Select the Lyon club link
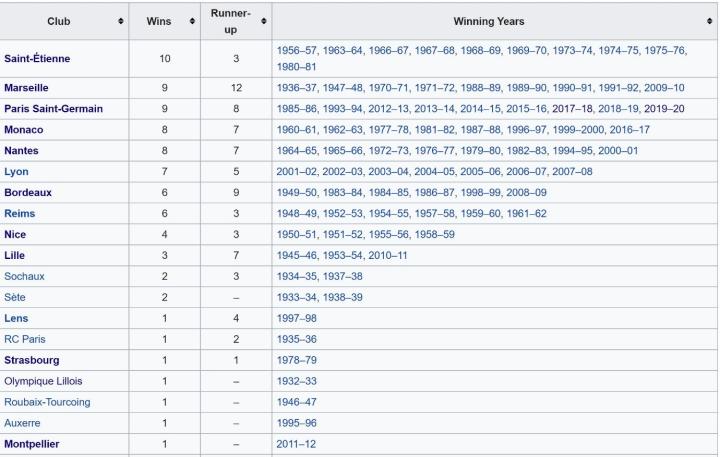Viewport: 720px width, 457px height. click(x=16, y=171)
